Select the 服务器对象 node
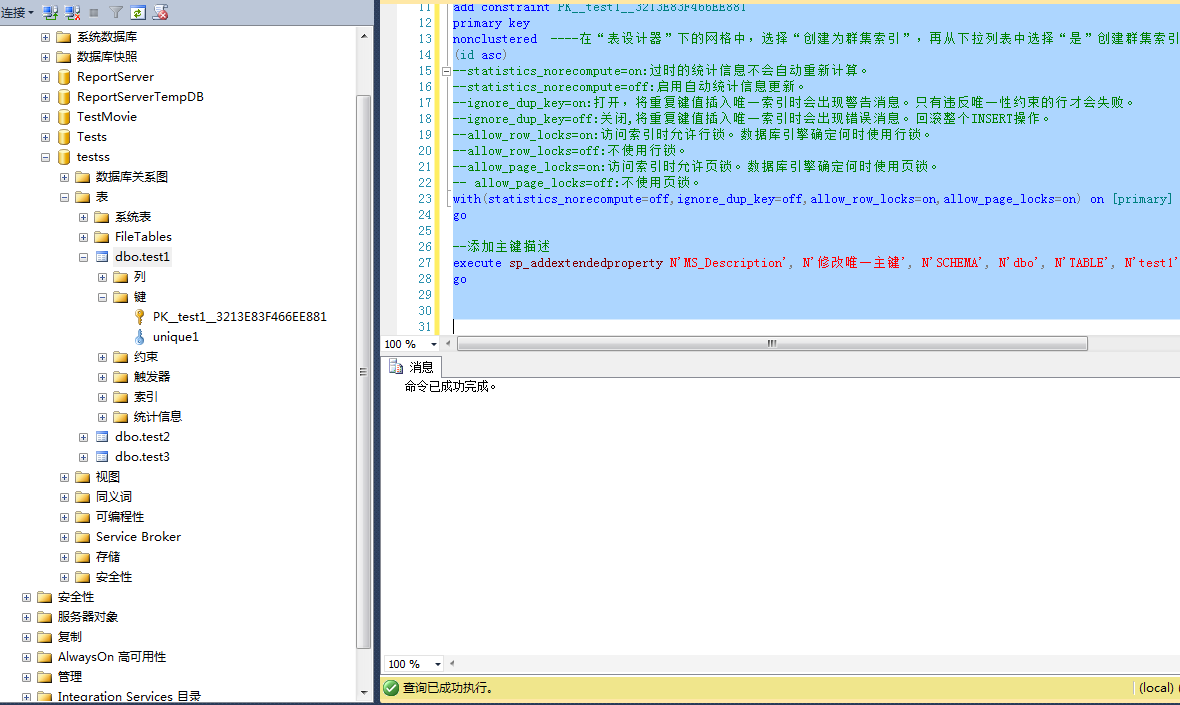 (87, 617)
